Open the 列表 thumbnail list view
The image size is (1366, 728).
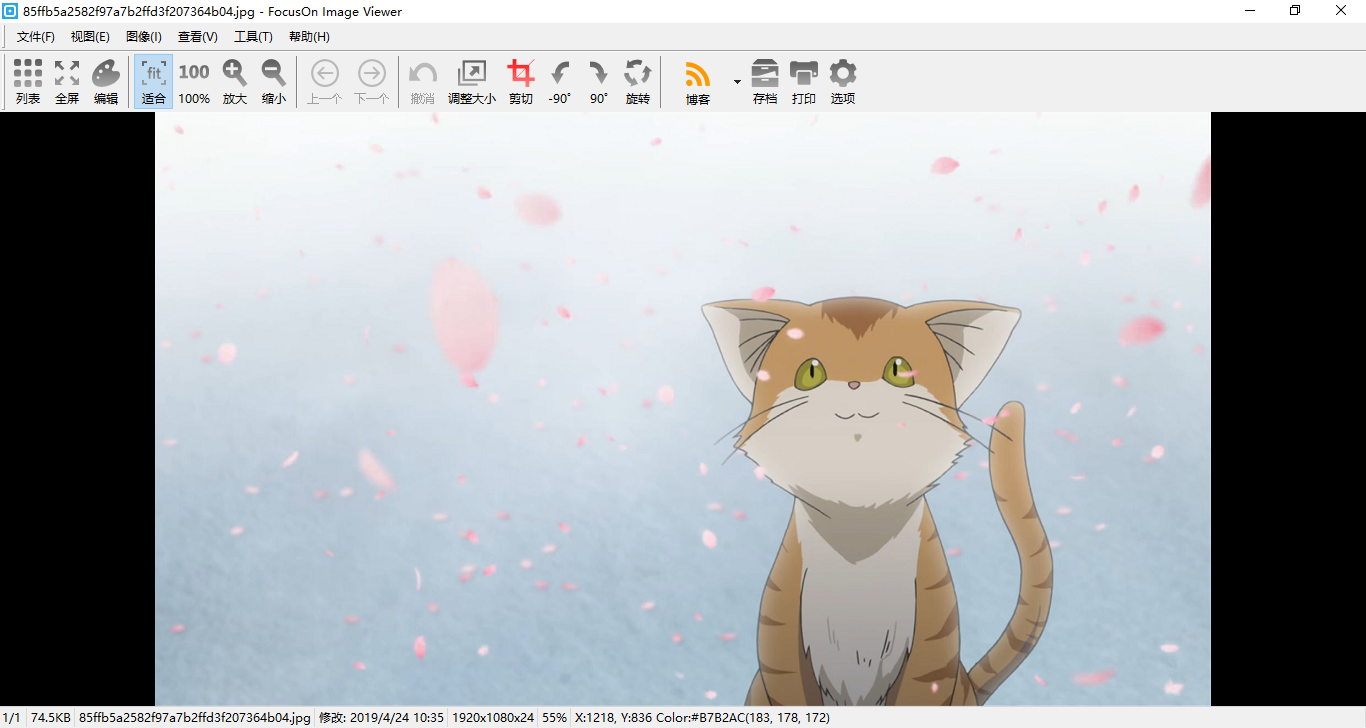[x=28, y=82]
